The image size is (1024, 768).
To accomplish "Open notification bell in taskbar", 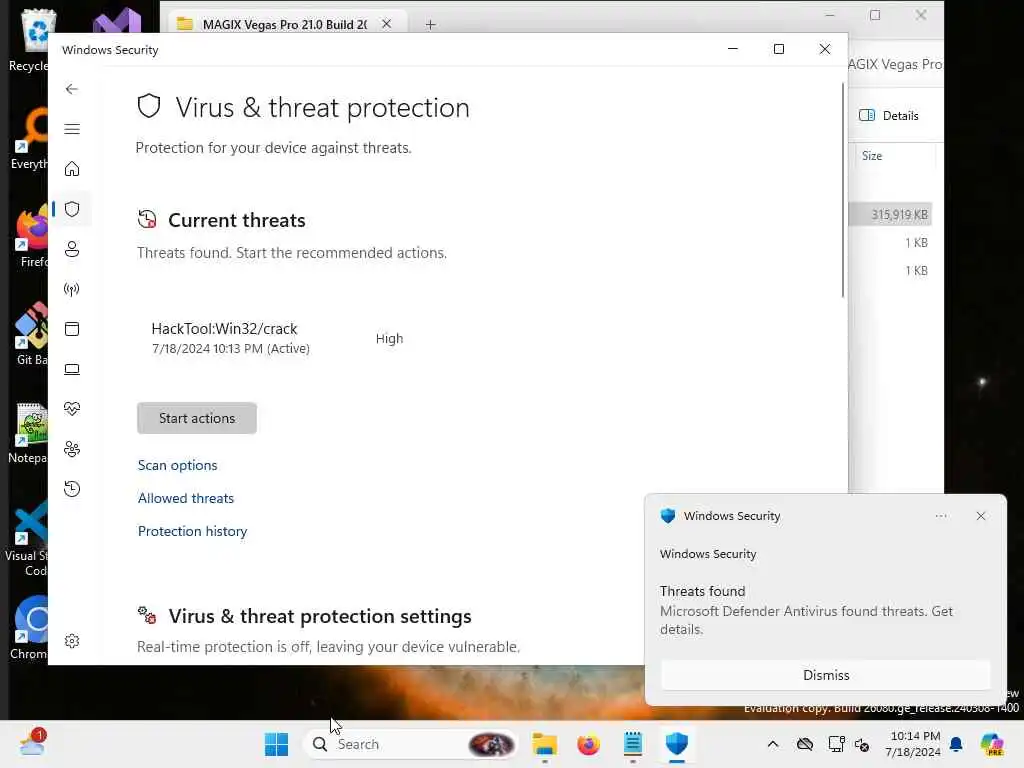I will [x=956, y=744].
